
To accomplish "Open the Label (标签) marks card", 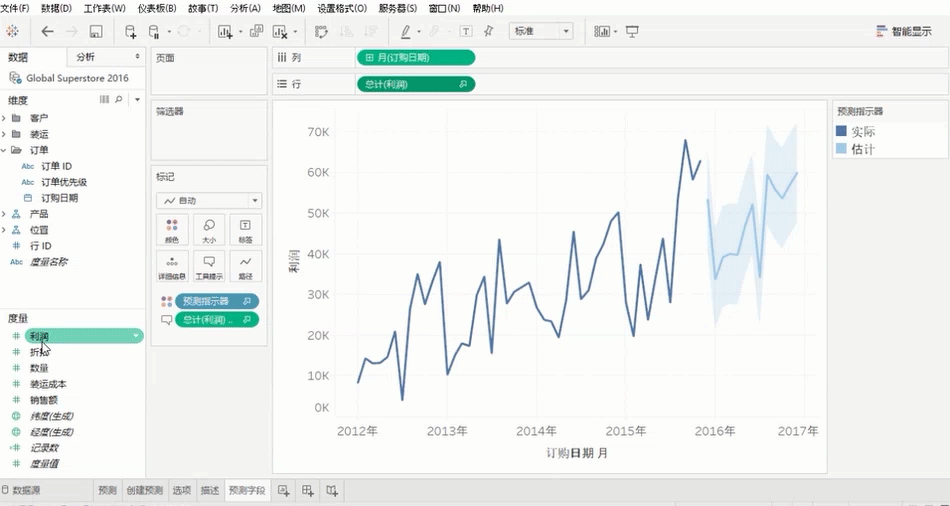I will pos(246,230).
